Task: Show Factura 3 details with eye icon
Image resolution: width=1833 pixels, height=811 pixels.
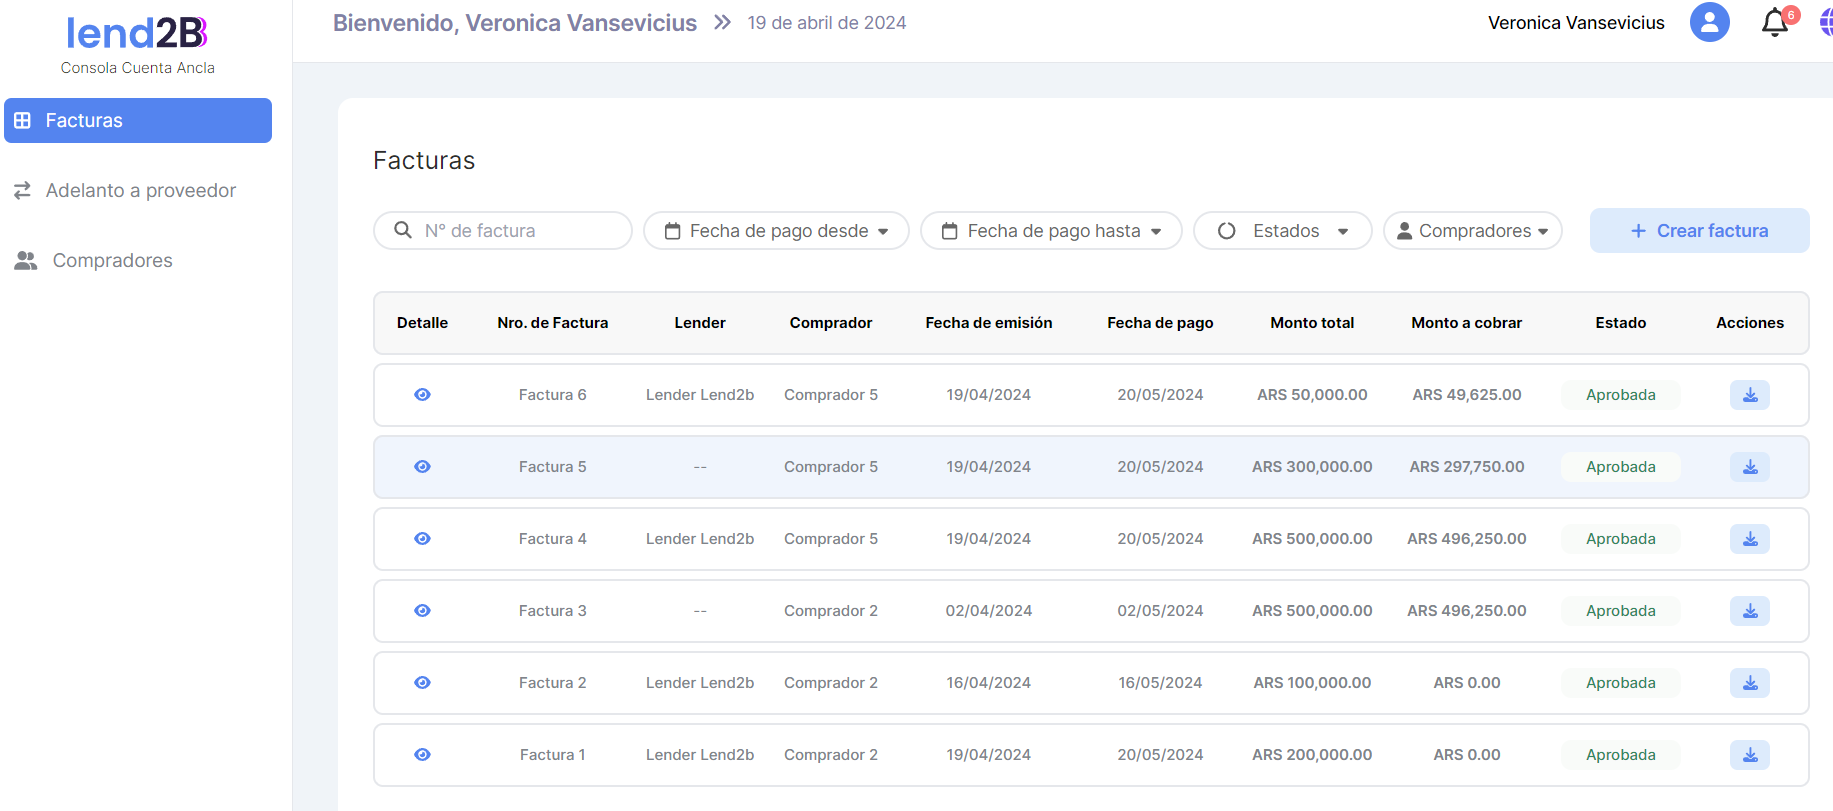Action: [422, 611]
